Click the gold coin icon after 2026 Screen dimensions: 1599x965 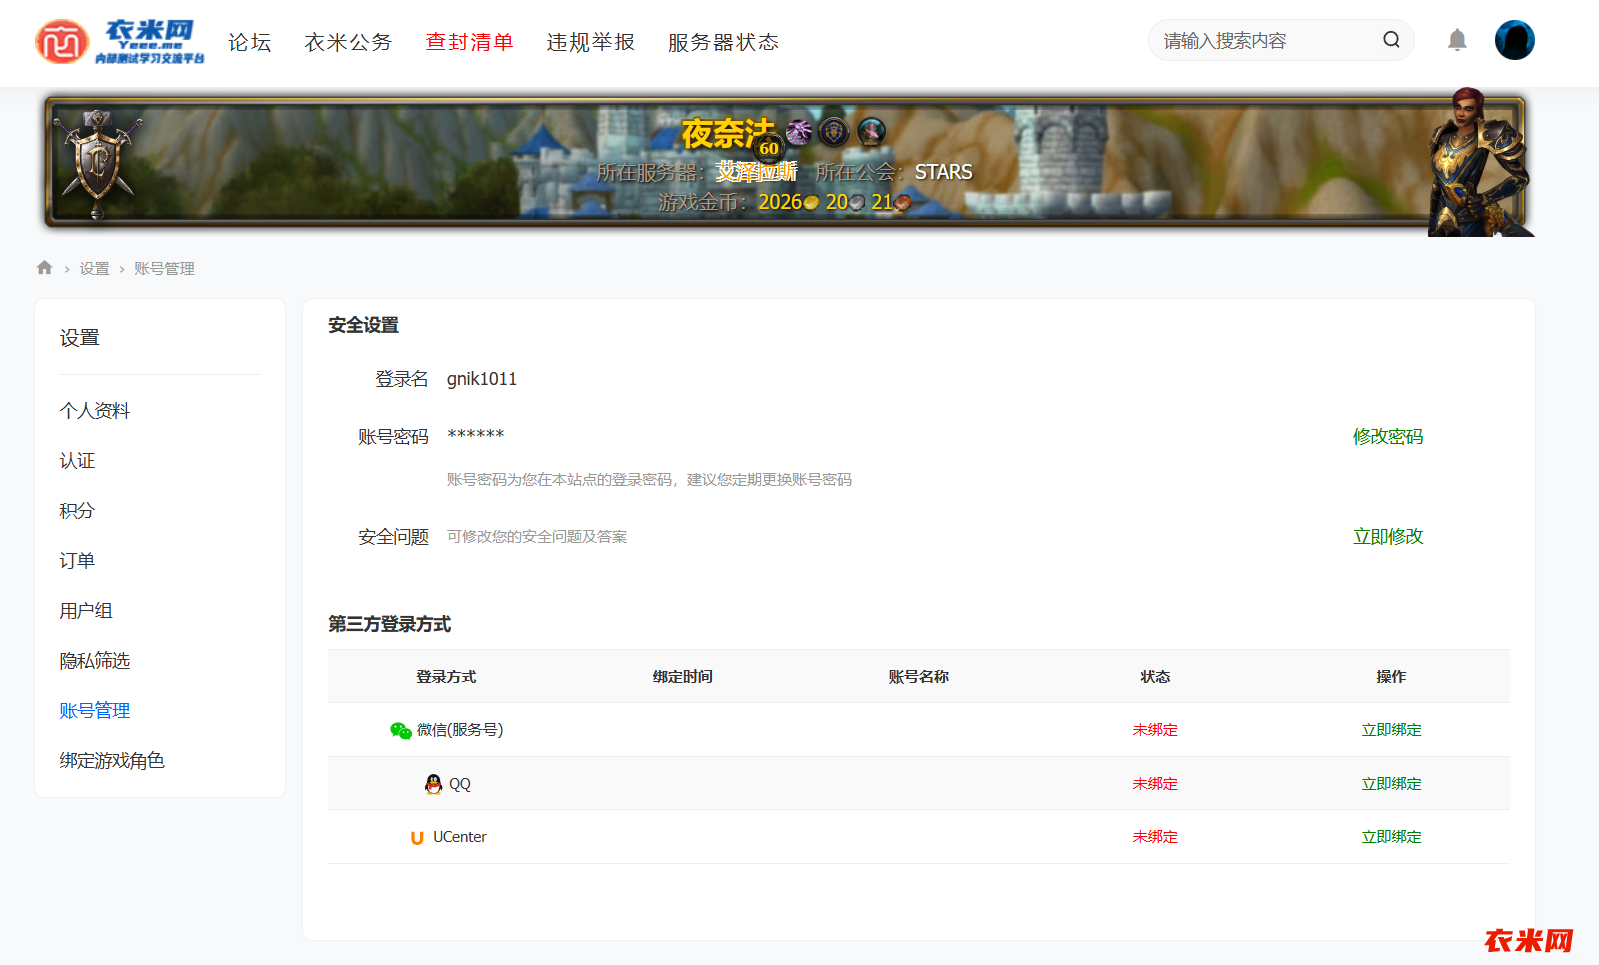coord(811,203)
